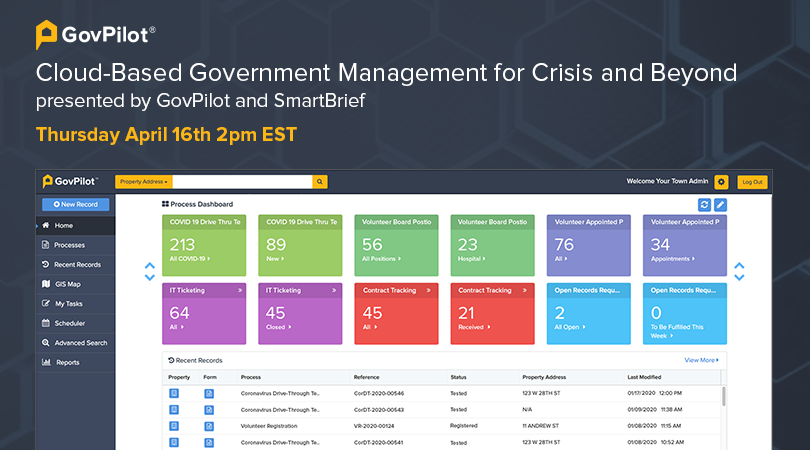Screen dimensions: 810x450
Task: Click the GIS Map icon in sidebar
Action: (x=45, y=284)
